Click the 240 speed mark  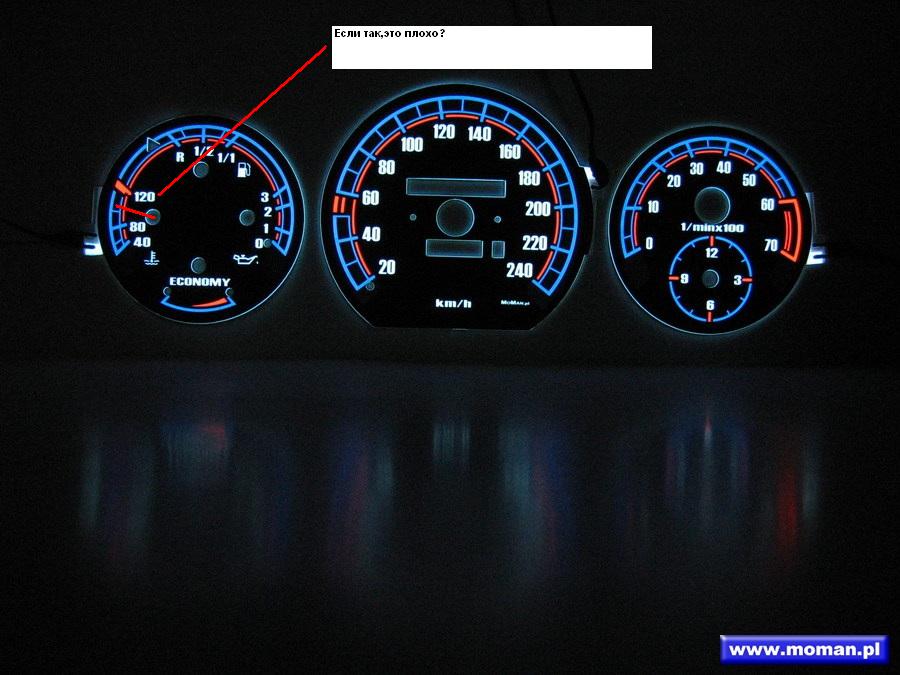pos(519,270)
